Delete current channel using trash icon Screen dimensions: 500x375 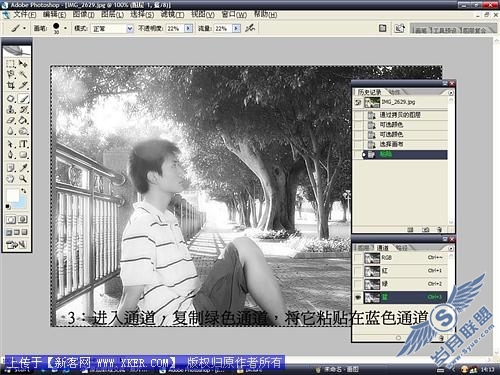click(x=442, y=338)
